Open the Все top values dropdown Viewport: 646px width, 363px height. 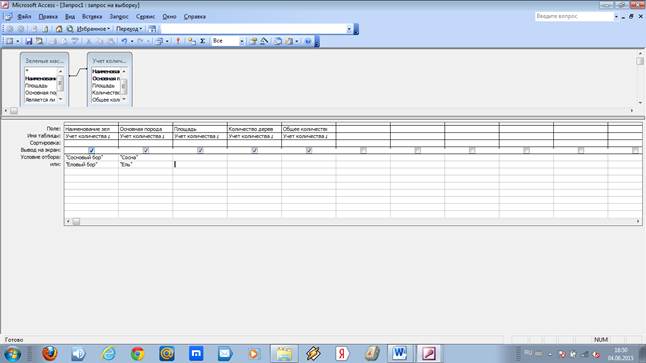[241, 41]
